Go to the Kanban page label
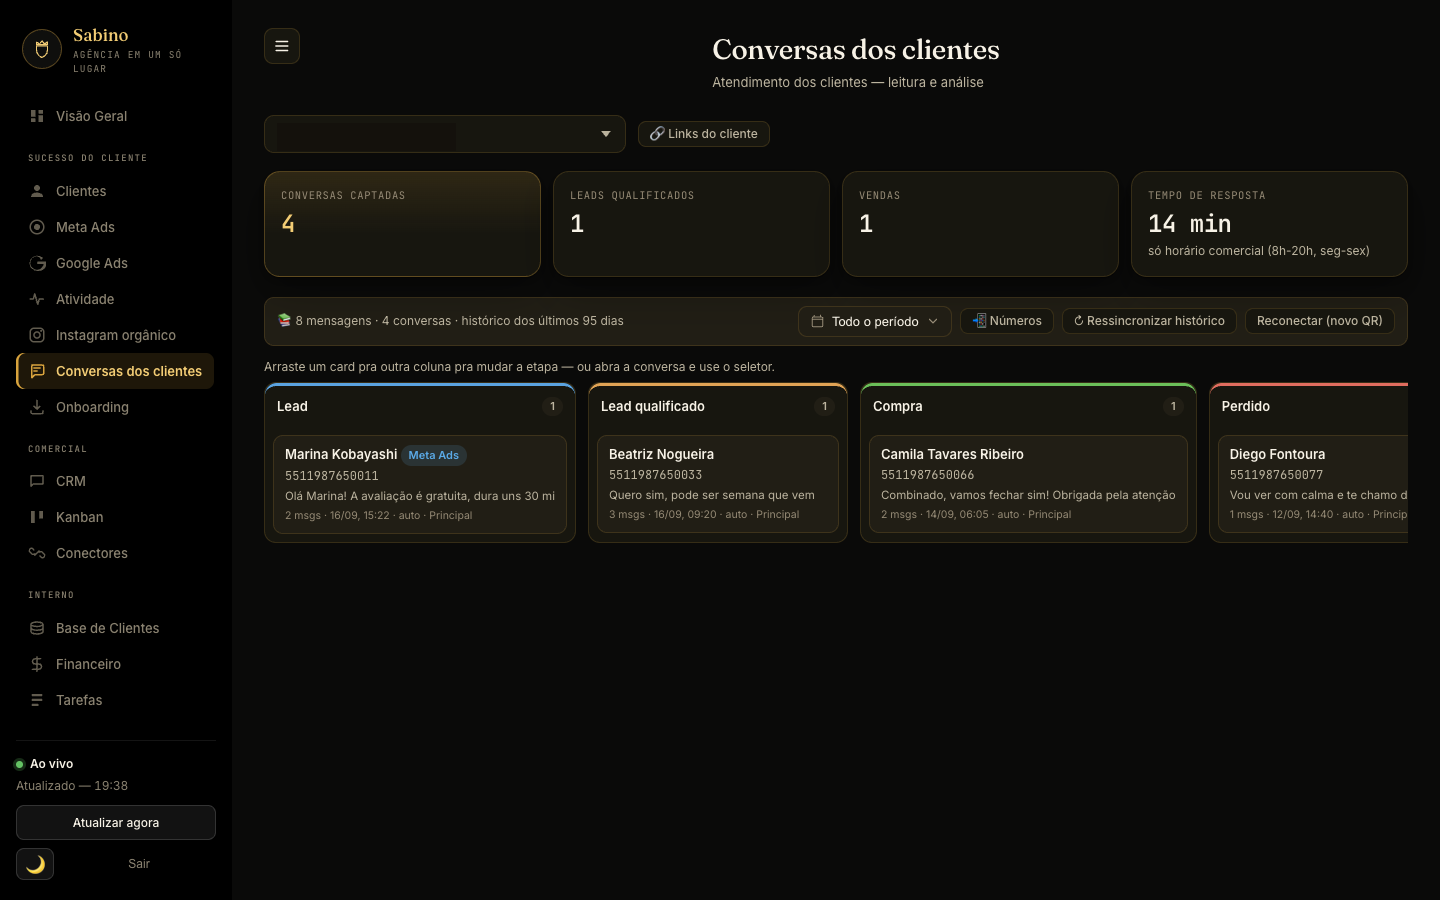The width and height of the screenshot is (1440, 900). tap(80, 517)
